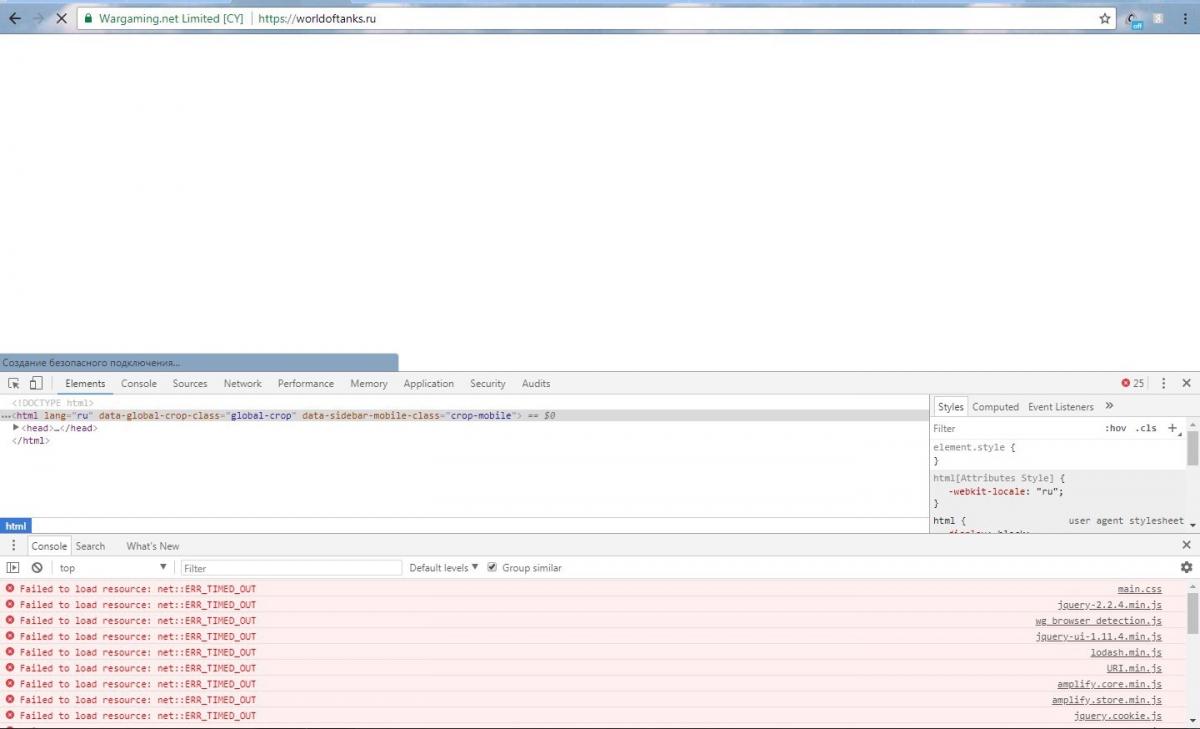Select the Event Listeners tab

point(1061,407)
